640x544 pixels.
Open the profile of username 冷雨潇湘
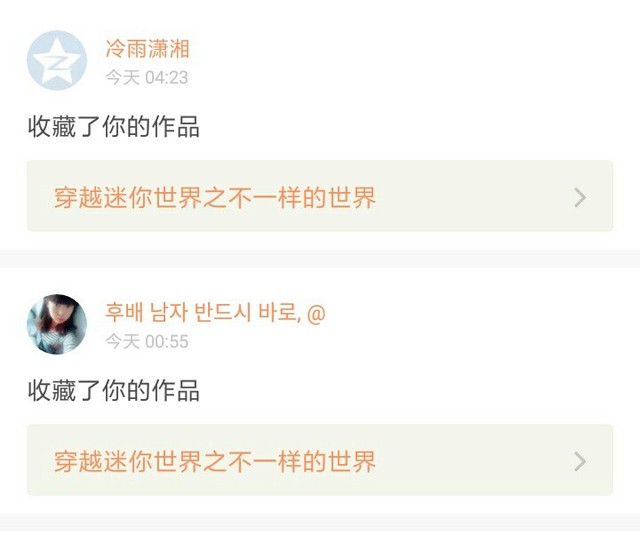pos(147,49)
